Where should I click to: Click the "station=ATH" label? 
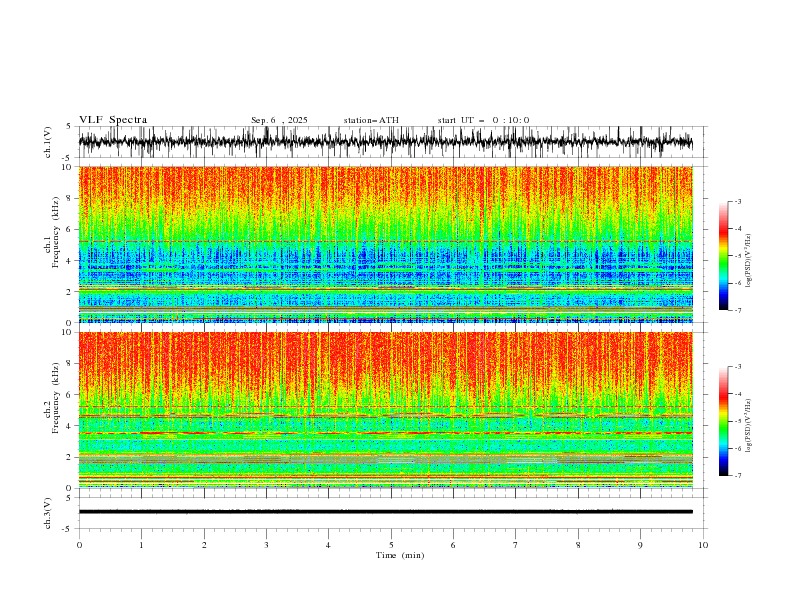[x=371, y=120]
